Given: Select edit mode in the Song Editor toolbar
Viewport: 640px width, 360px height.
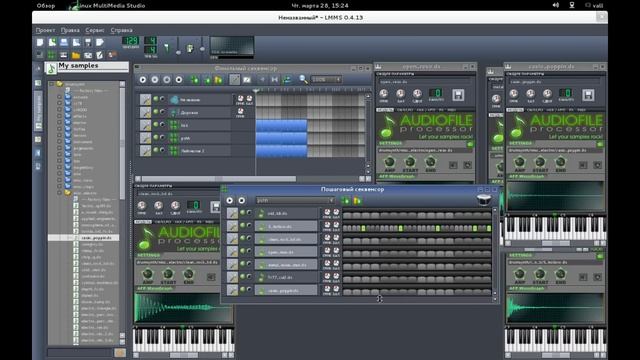Looking at the screenshot, I should pyautogui.click(x=247, y=80).
